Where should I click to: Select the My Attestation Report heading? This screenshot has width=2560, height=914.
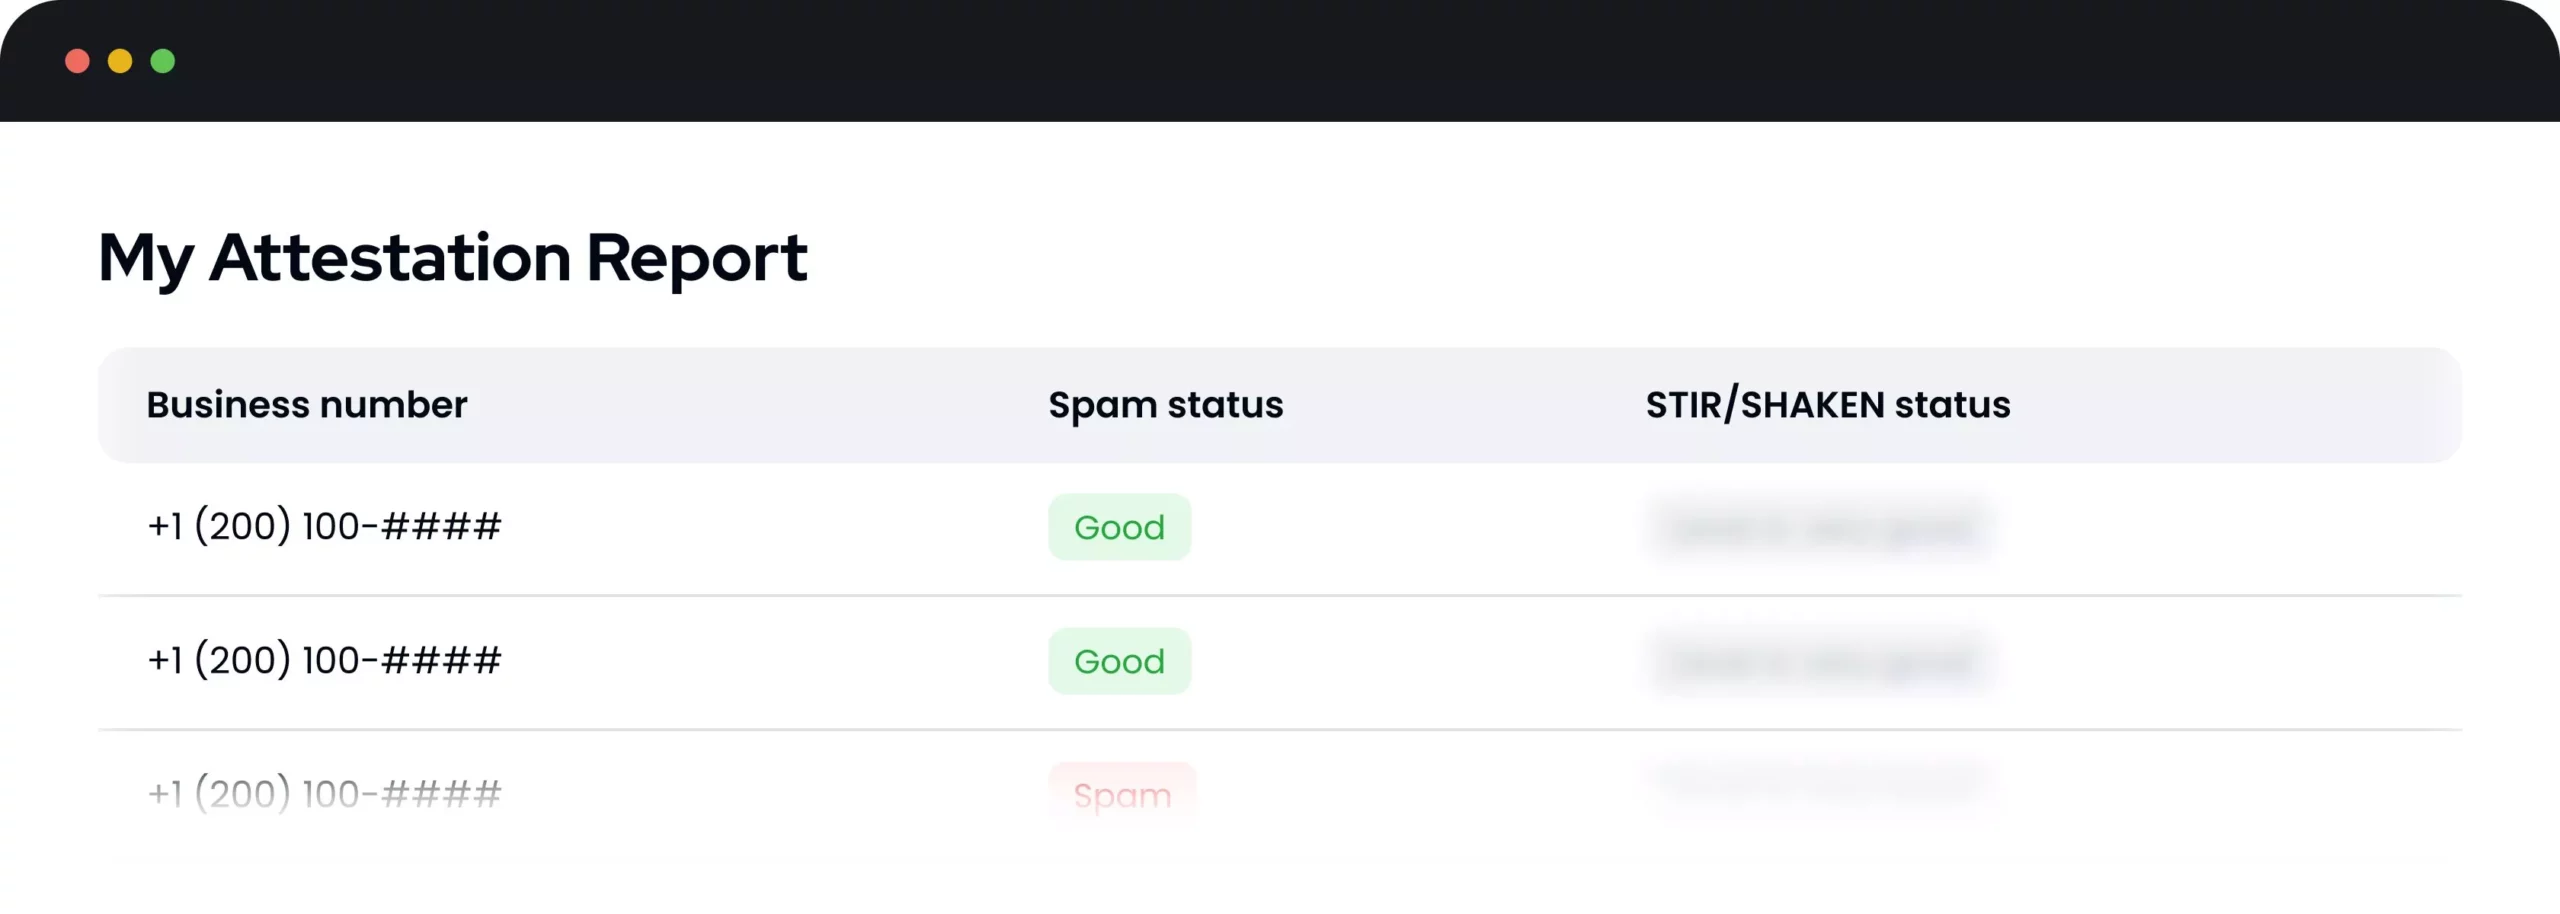tap(452, 258)
